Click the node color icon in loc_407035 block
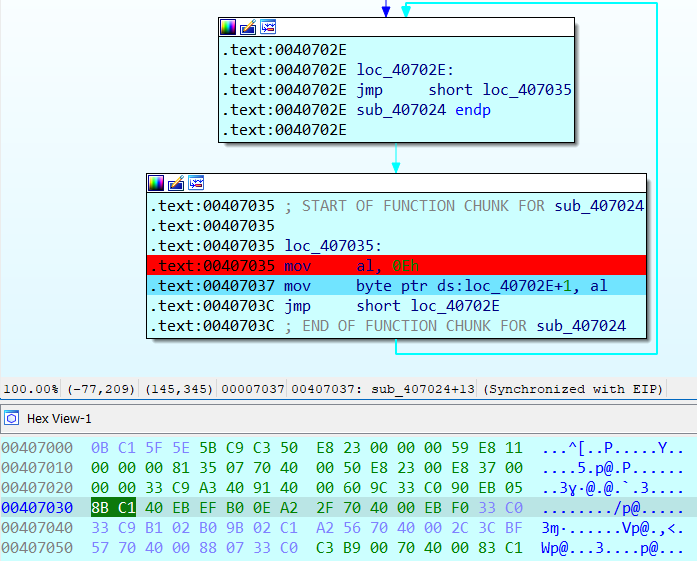 click(156, 183)
